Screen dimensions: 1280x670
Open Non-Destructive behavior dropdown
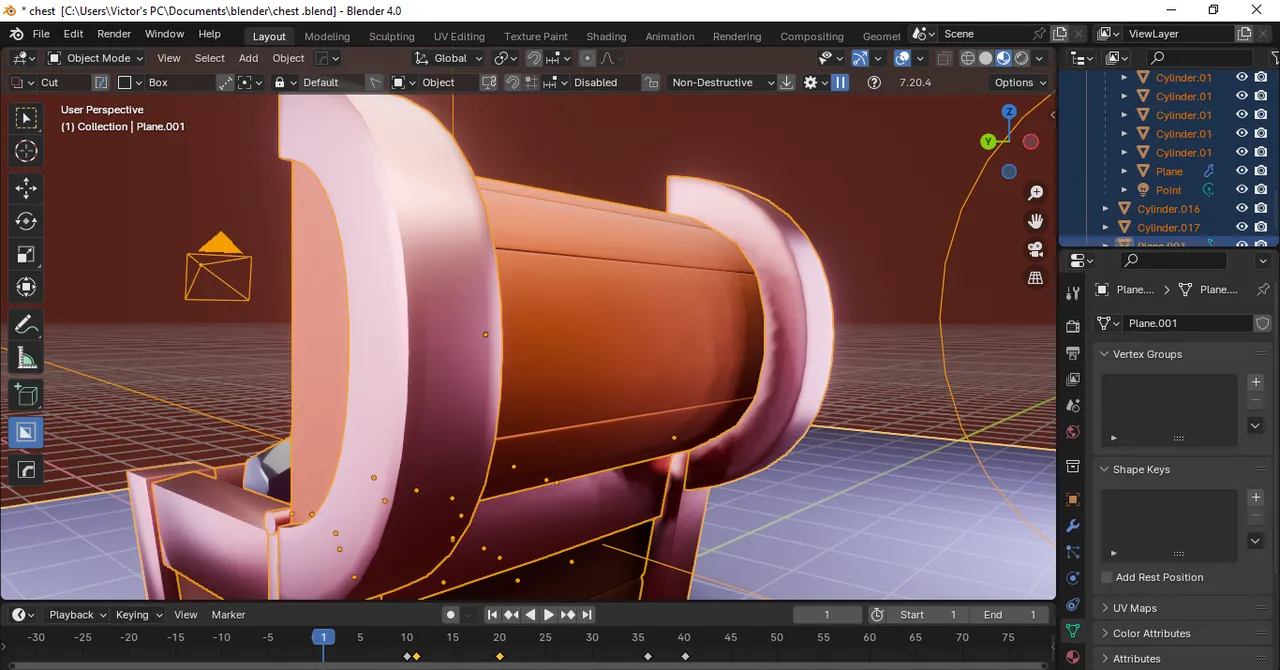click(x=723, y=82)
